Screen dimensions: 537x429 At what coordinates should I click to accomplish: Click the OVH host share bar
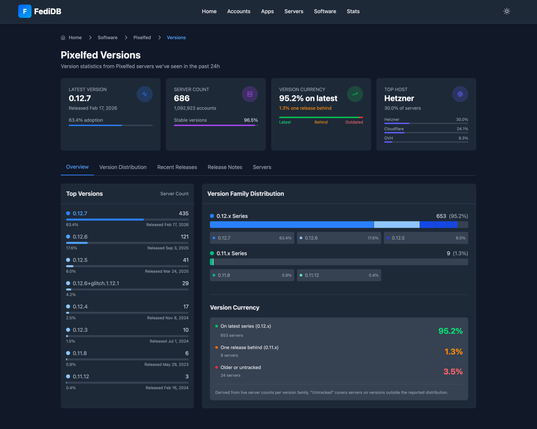coord(426,142)
